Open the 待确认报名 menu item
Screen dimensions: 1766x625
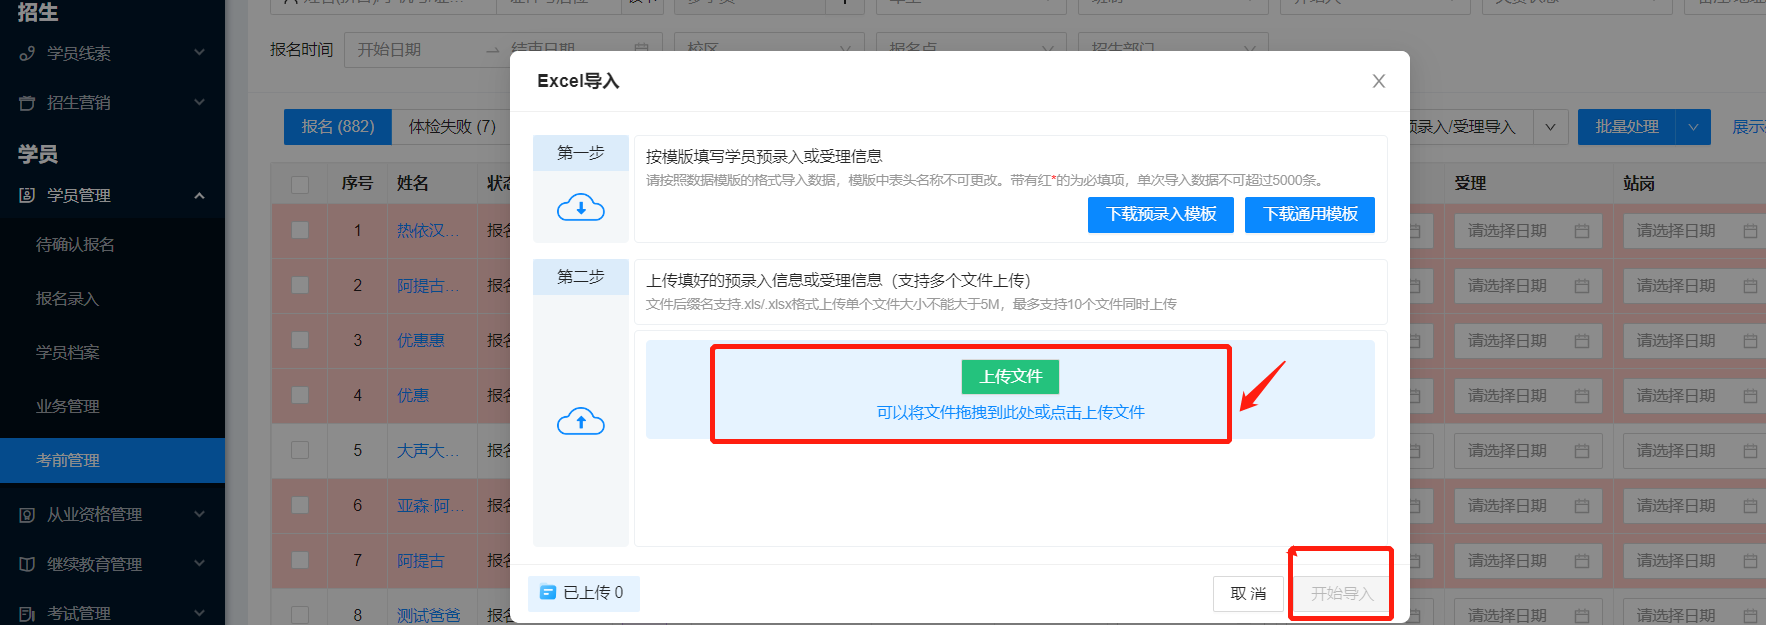tap(75, 244)
